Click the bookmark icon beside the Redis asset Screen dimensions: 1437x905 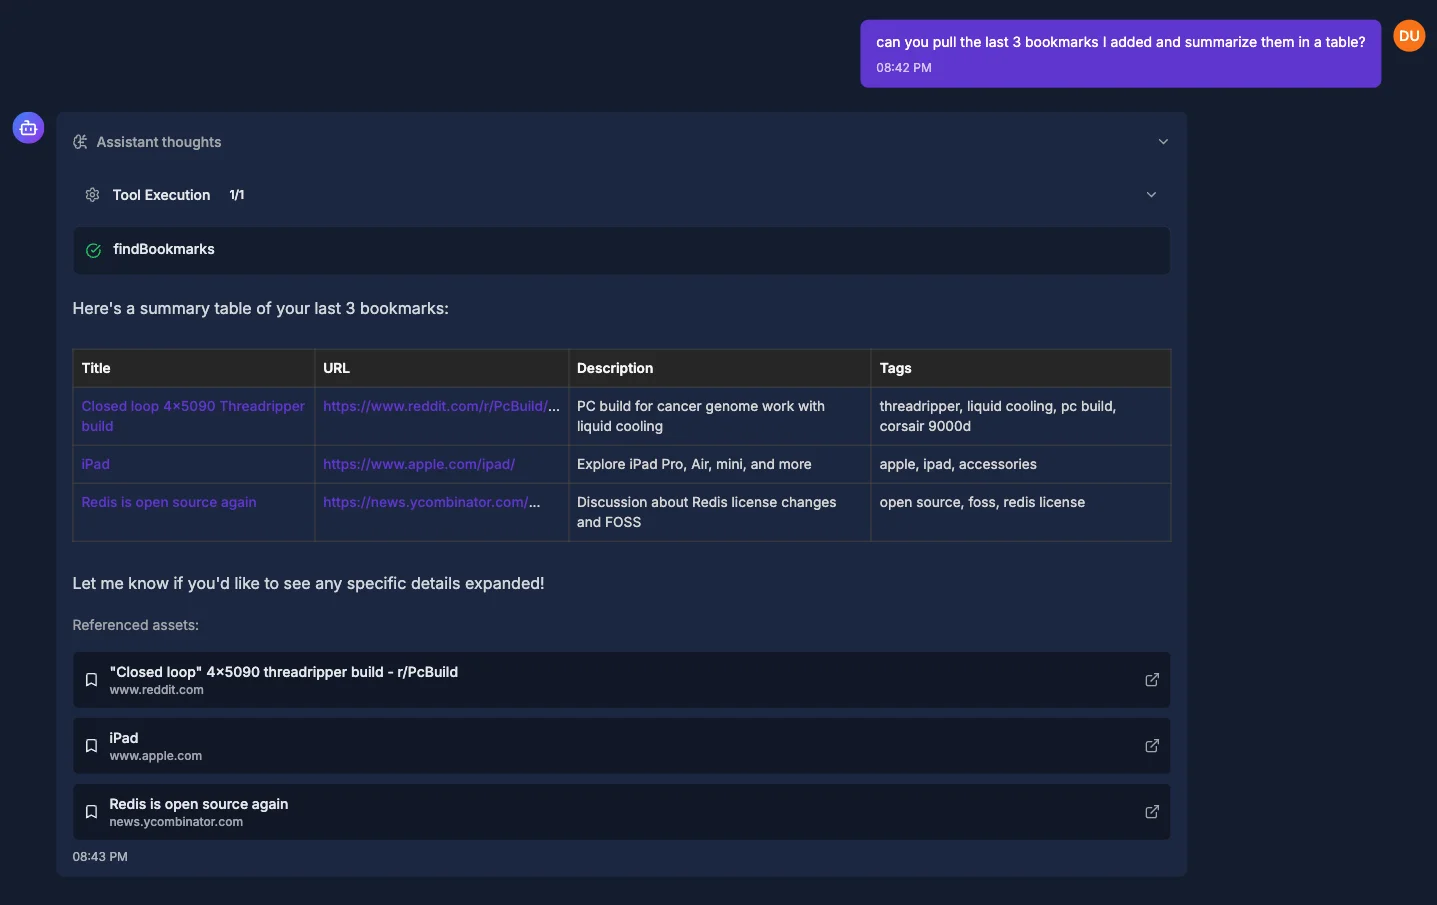91,811
